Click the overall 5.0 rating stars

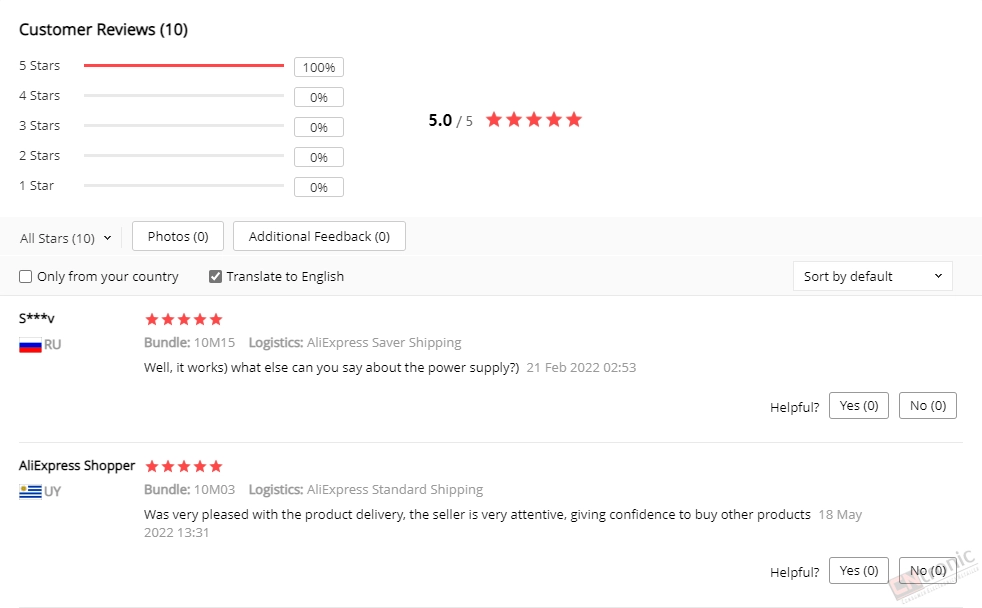[534, 120]
